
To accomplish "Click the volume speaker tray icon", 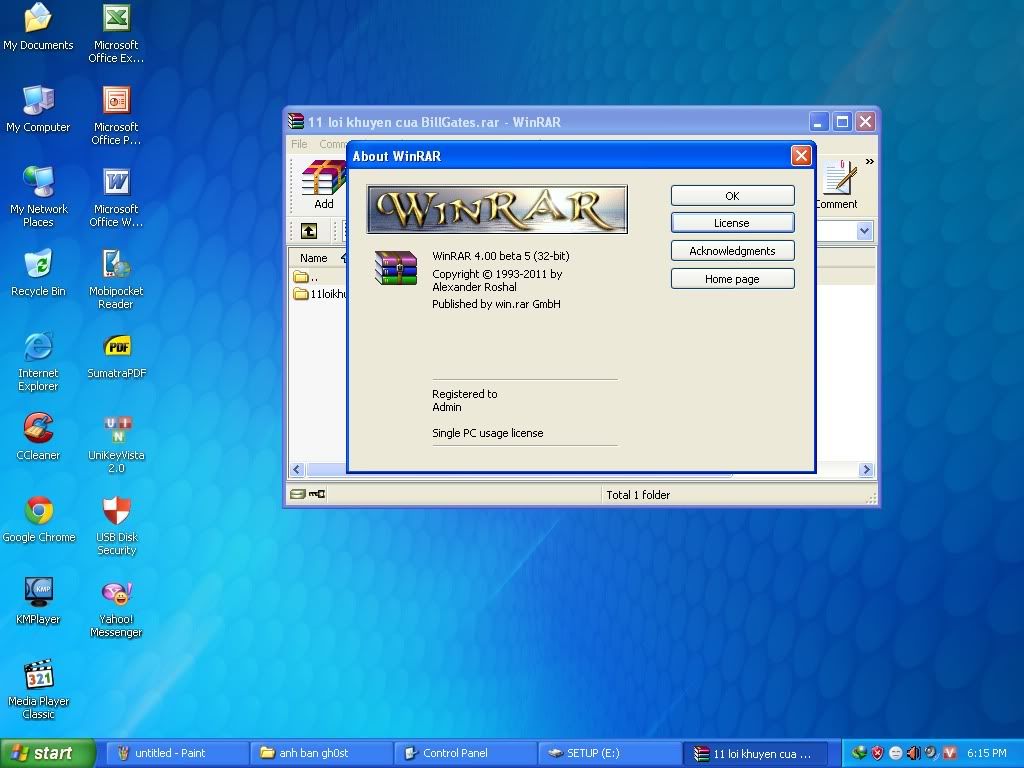I will coord(913,753).
